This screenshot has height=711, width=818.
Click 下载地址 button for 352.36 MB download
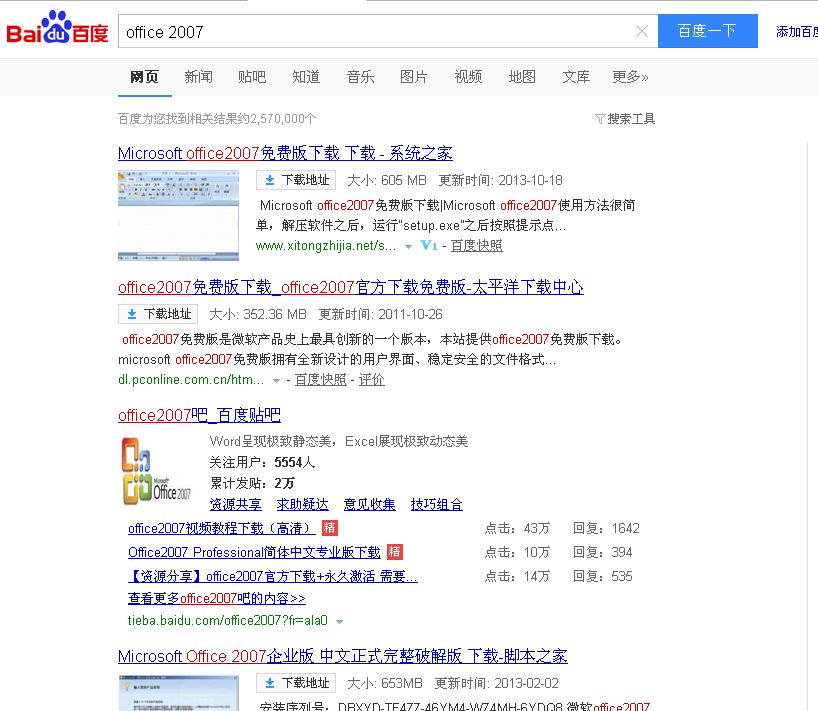point(158,314)
